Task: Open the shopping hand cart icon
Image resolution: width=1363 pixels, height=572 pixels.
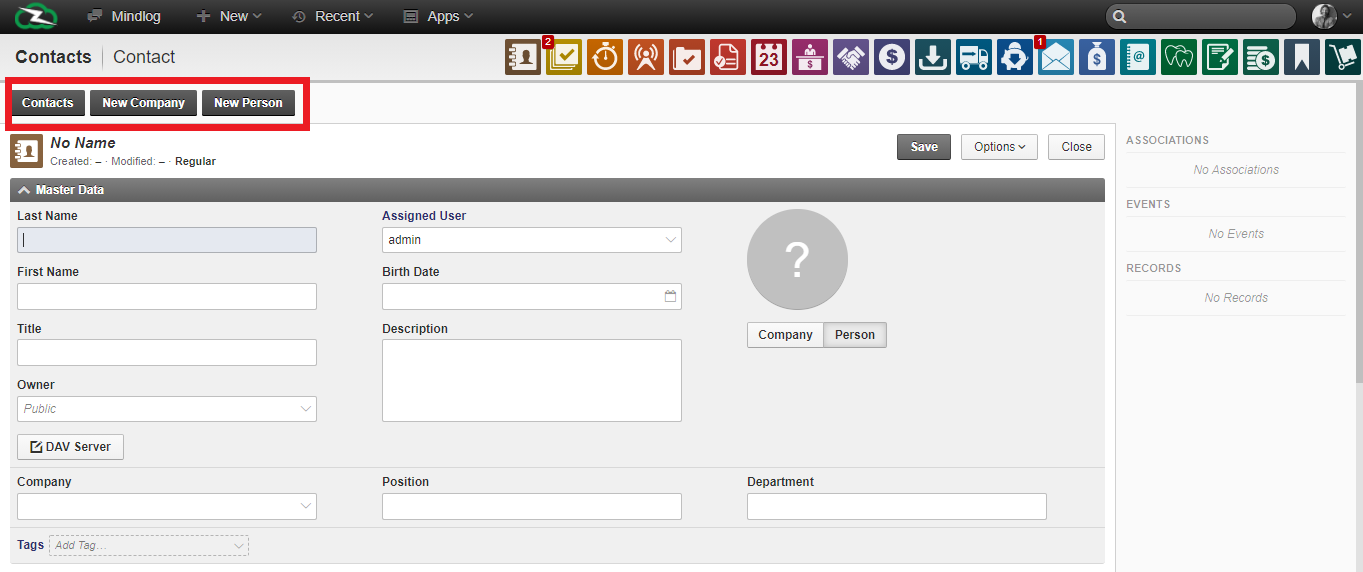Action: pyautogui.click(x=1343, y=58)
